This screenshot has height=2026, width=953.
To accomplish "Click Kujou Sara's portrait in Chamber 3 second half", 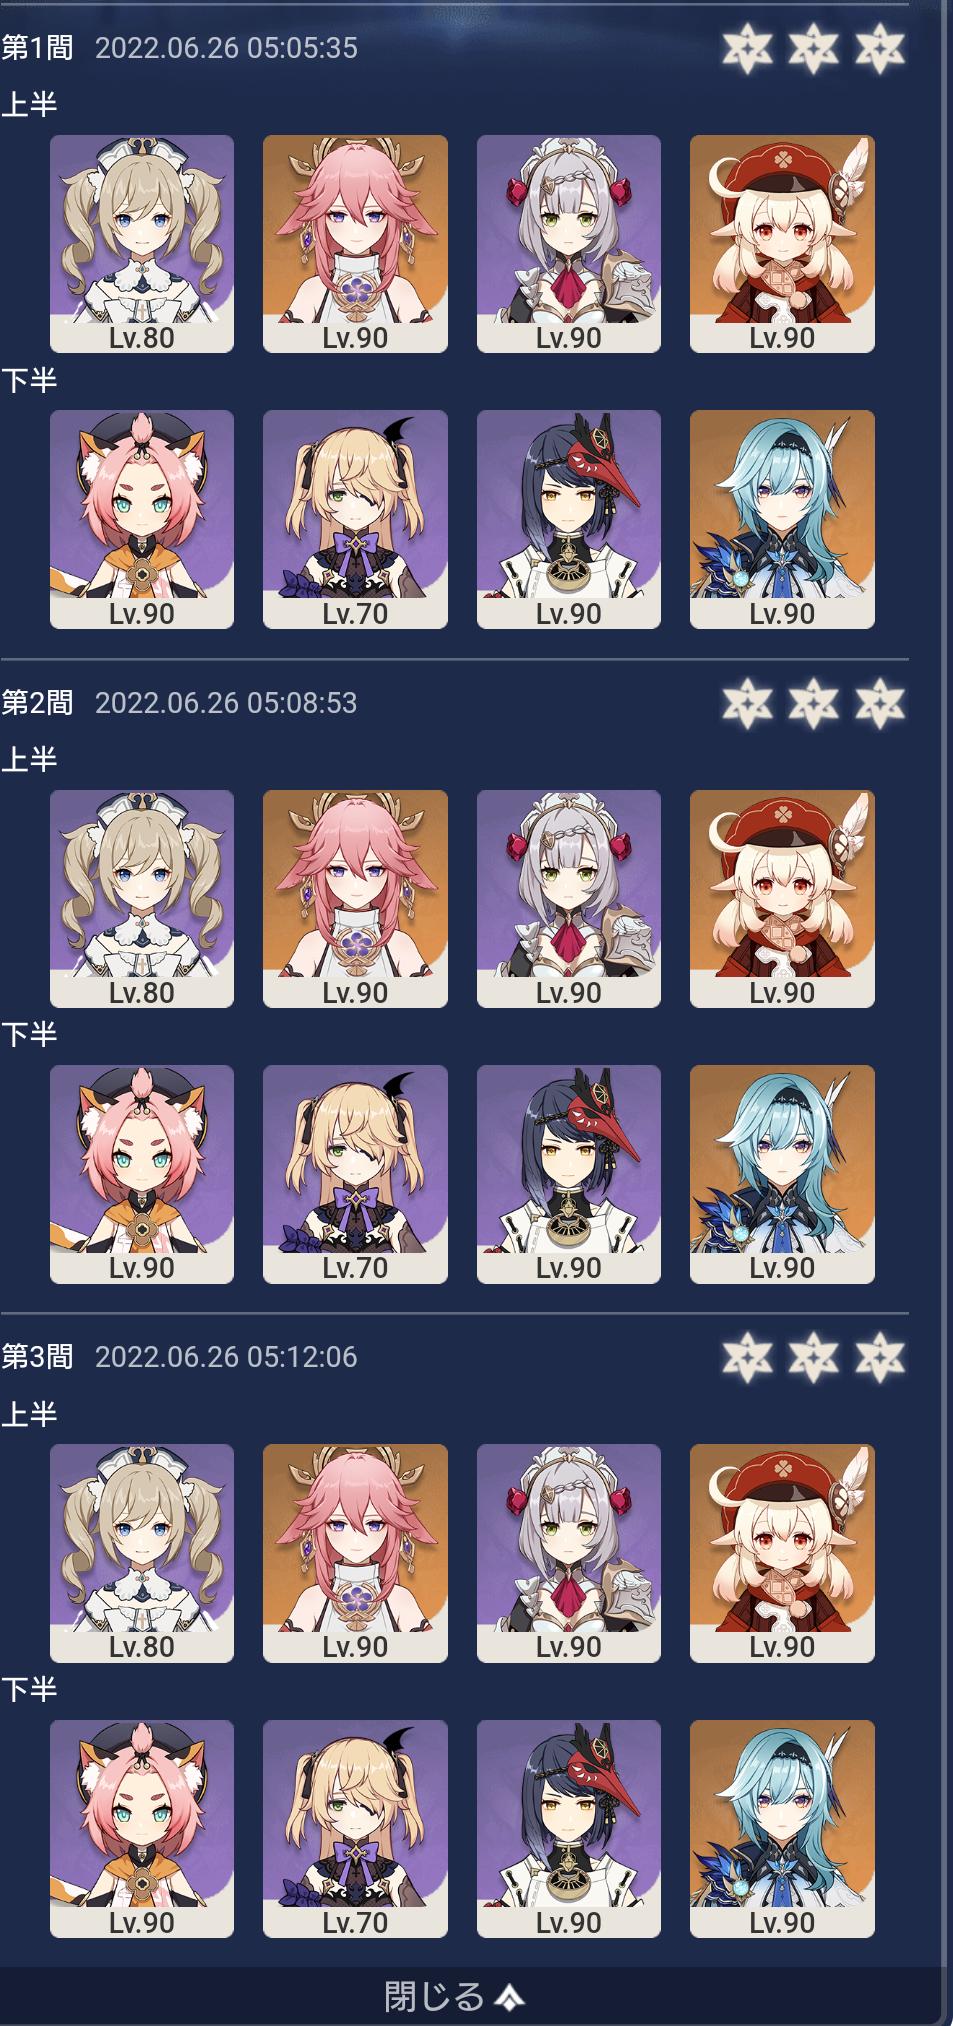I will pos(569,1829).
